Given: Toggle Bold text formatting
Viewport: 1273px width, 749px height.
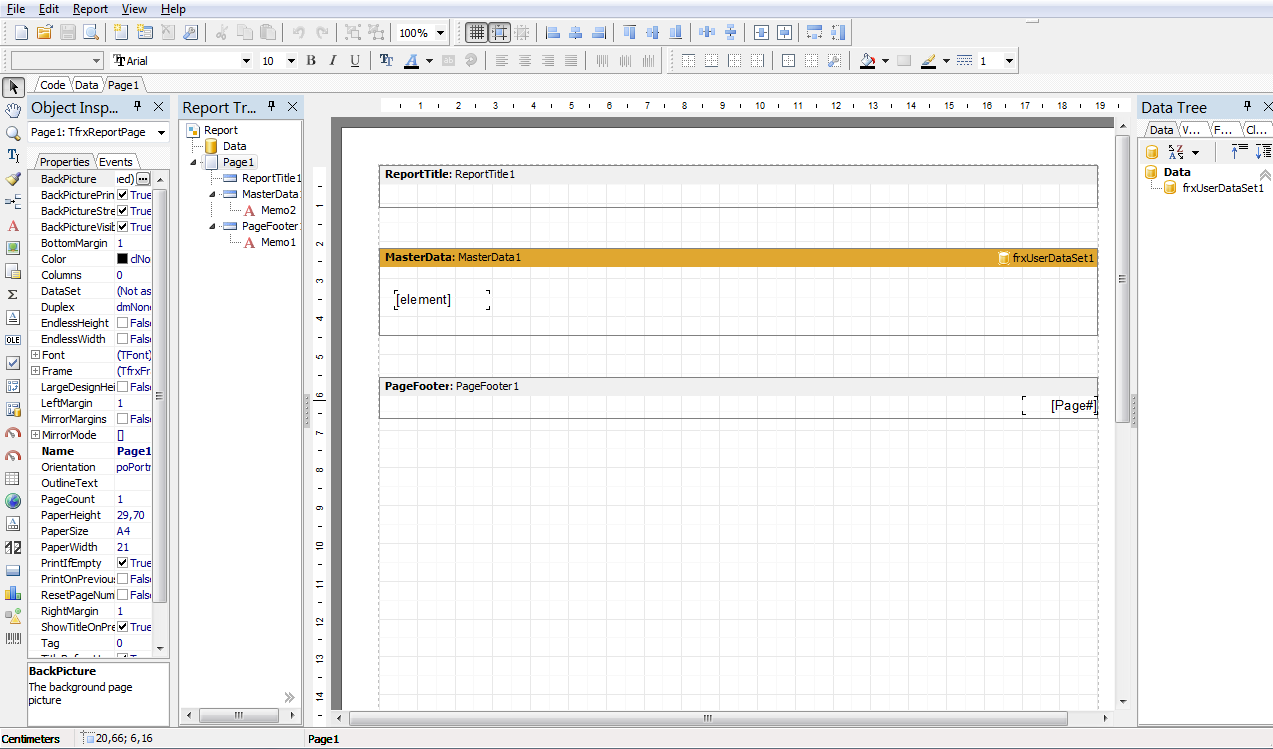Looking at the screenshot, I should [x=311, y=61].
